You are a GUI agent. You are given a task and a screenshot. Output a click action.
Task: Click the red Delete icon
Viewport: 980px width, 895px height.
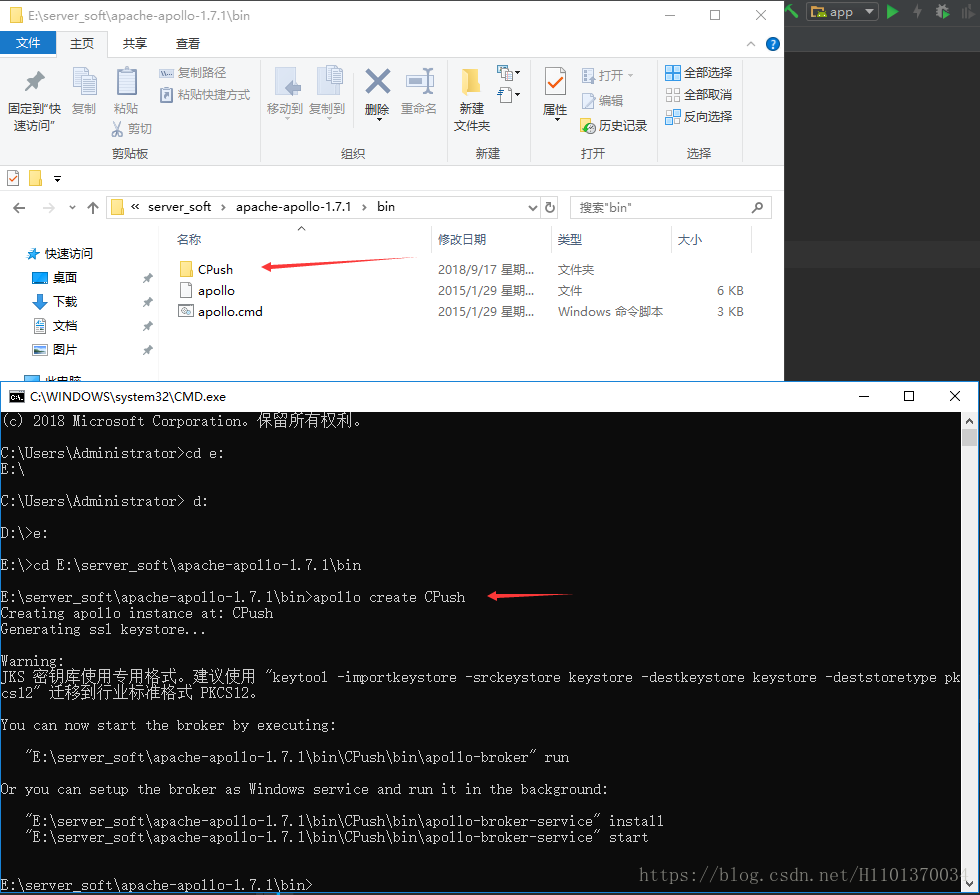[378, 92]
